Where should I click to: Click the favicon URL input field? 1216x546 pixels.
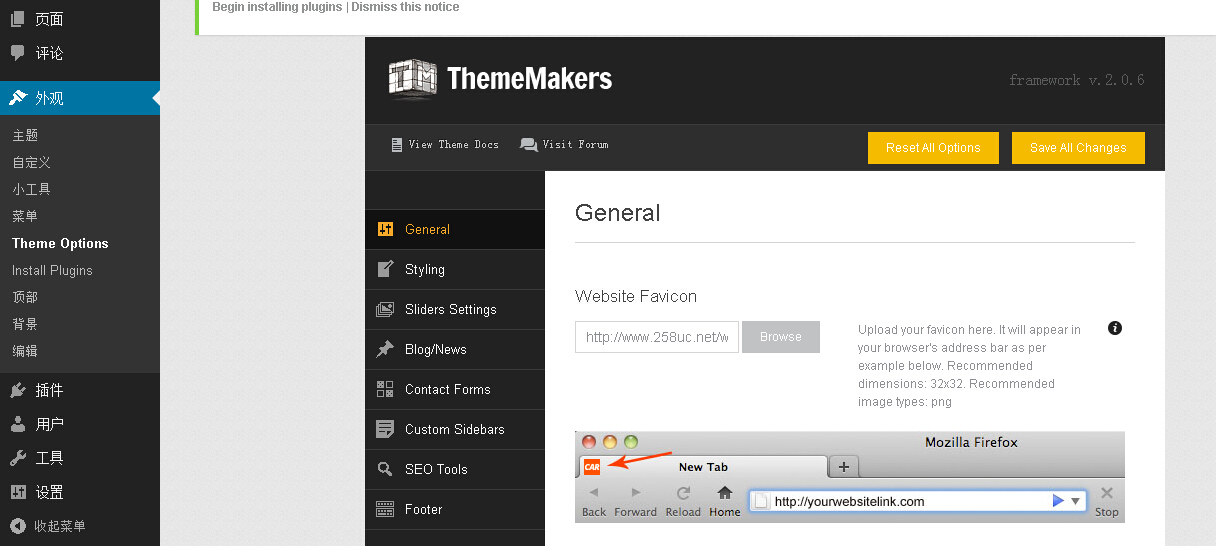pyautogui.click(x=657, y=337)
